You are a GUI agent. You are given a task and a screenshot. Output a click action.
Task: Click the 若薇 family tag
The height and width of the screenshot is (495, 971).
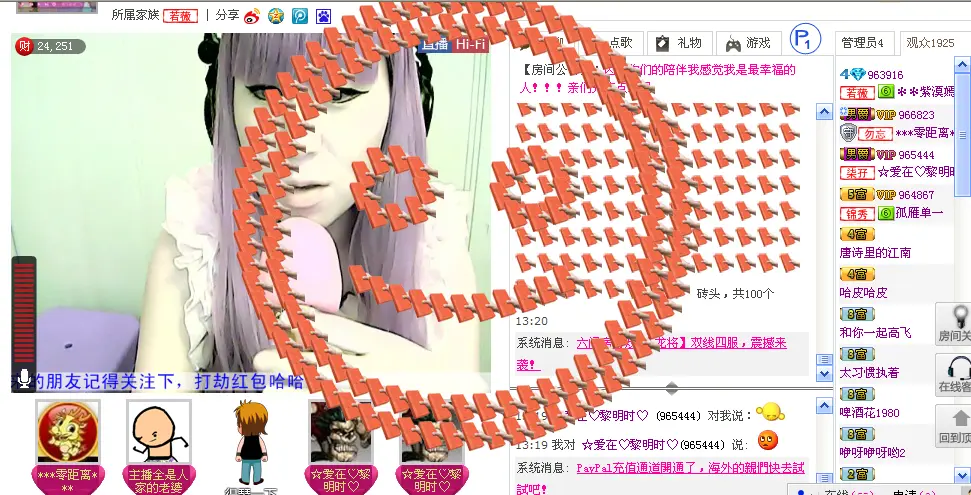click(180, 16)
